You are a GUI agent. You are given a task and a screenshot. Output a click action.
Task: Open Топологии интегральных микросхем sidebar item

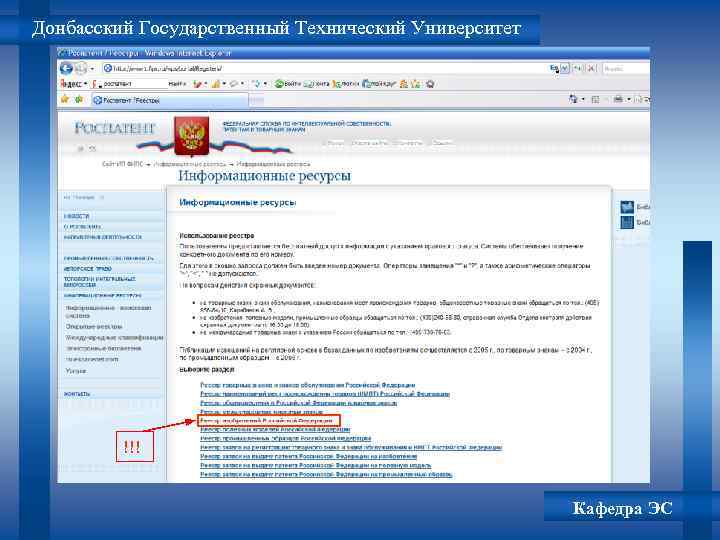(x=100, y=281)
